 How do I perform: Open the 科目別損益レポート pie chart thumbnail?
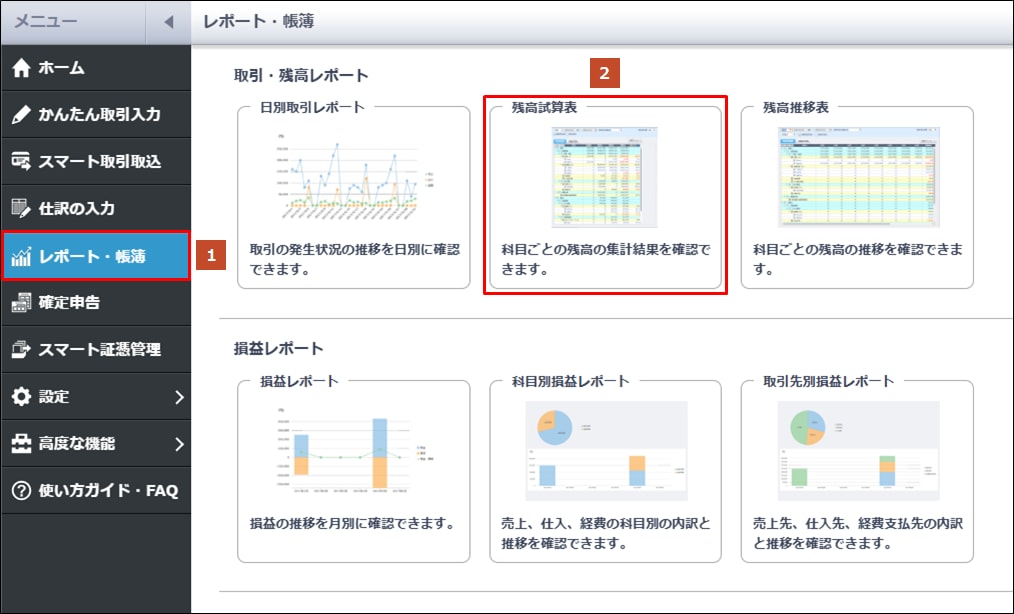[x=606, y=451]
